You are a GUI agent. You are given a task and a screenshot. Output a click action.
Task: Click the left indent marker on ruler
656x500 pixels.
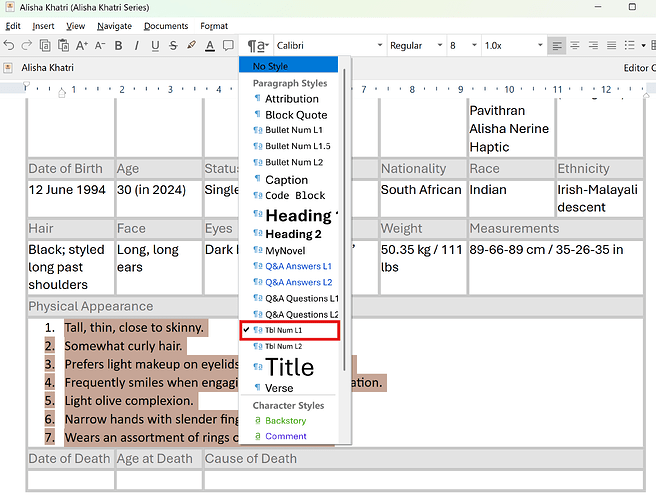62,93
